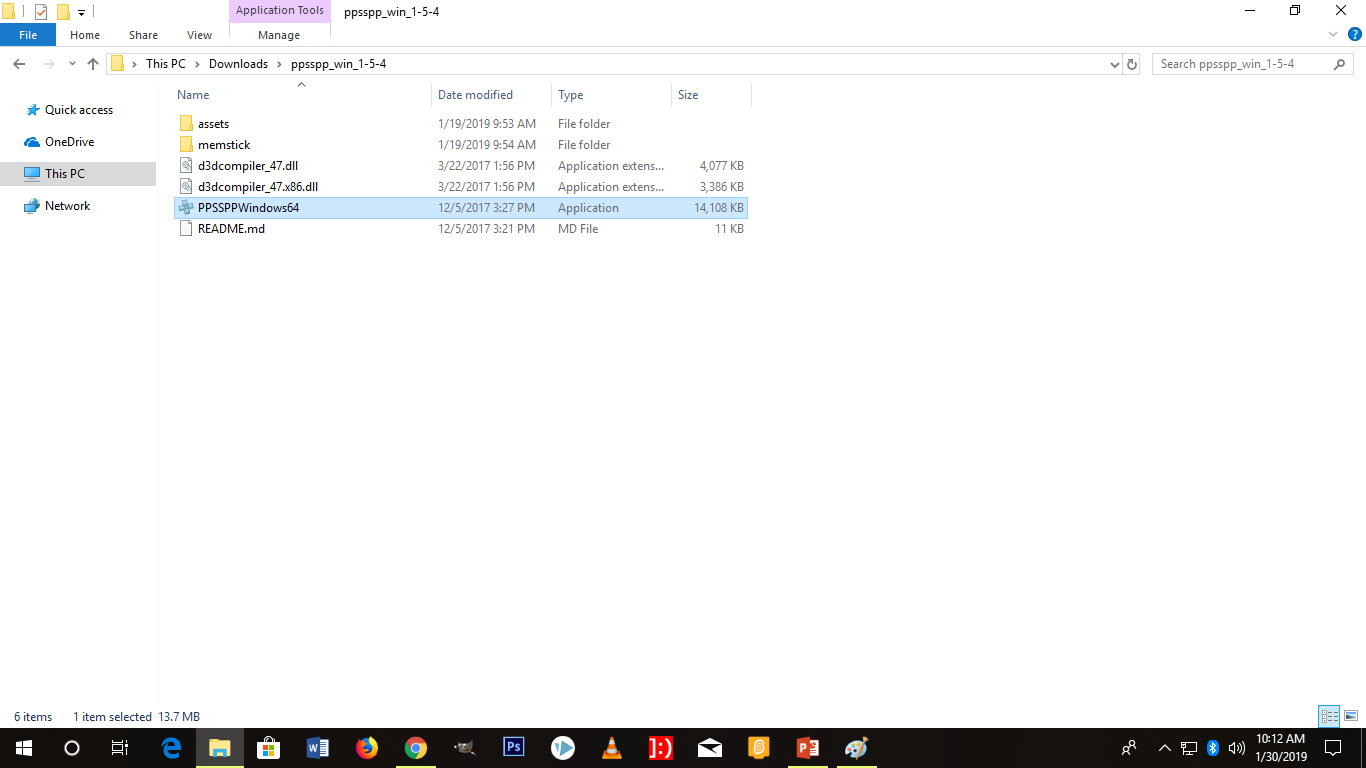This screenshot has width=1366, height=768.
Task: Launch Microsoft Edge from taskbar
Action: [x=171, y=748]
